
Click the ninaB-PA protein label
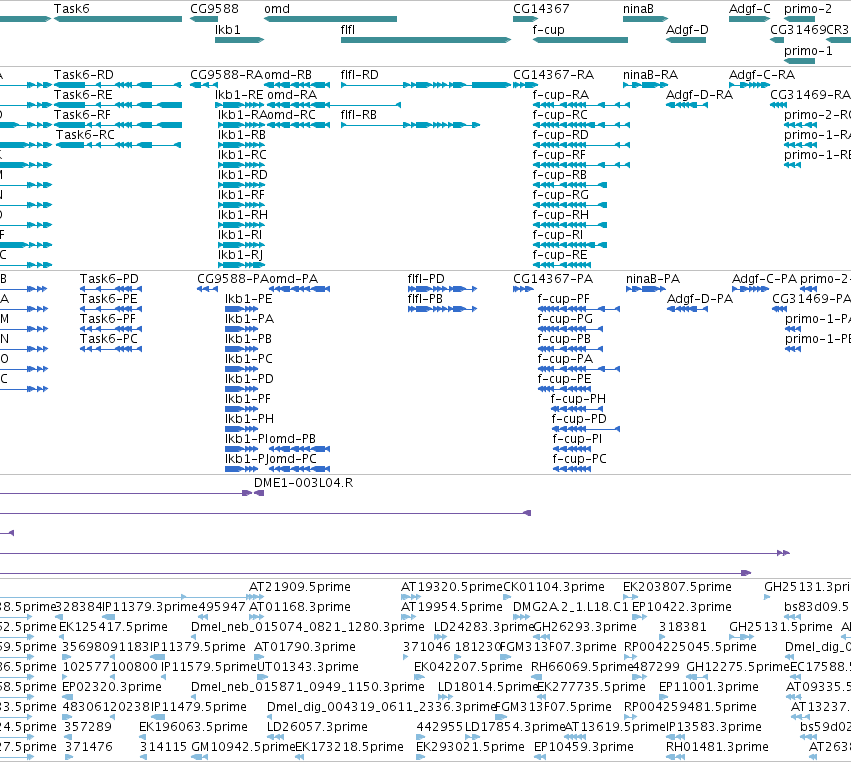(653, 279)
